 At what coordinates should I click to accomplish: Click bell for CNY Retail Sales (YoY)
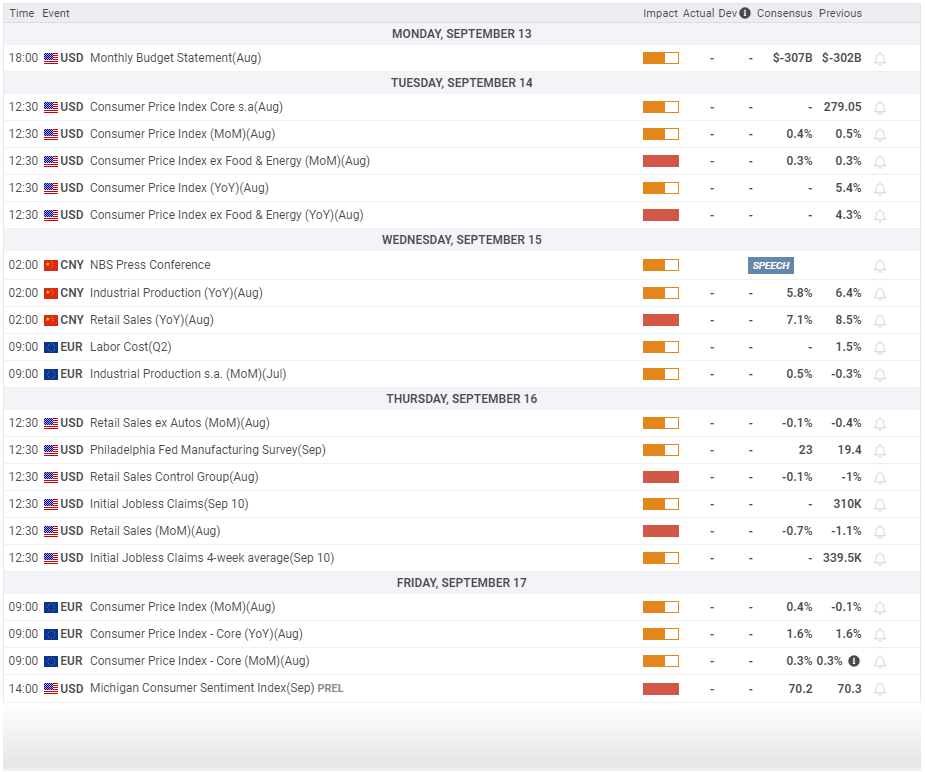coord(880,320)
